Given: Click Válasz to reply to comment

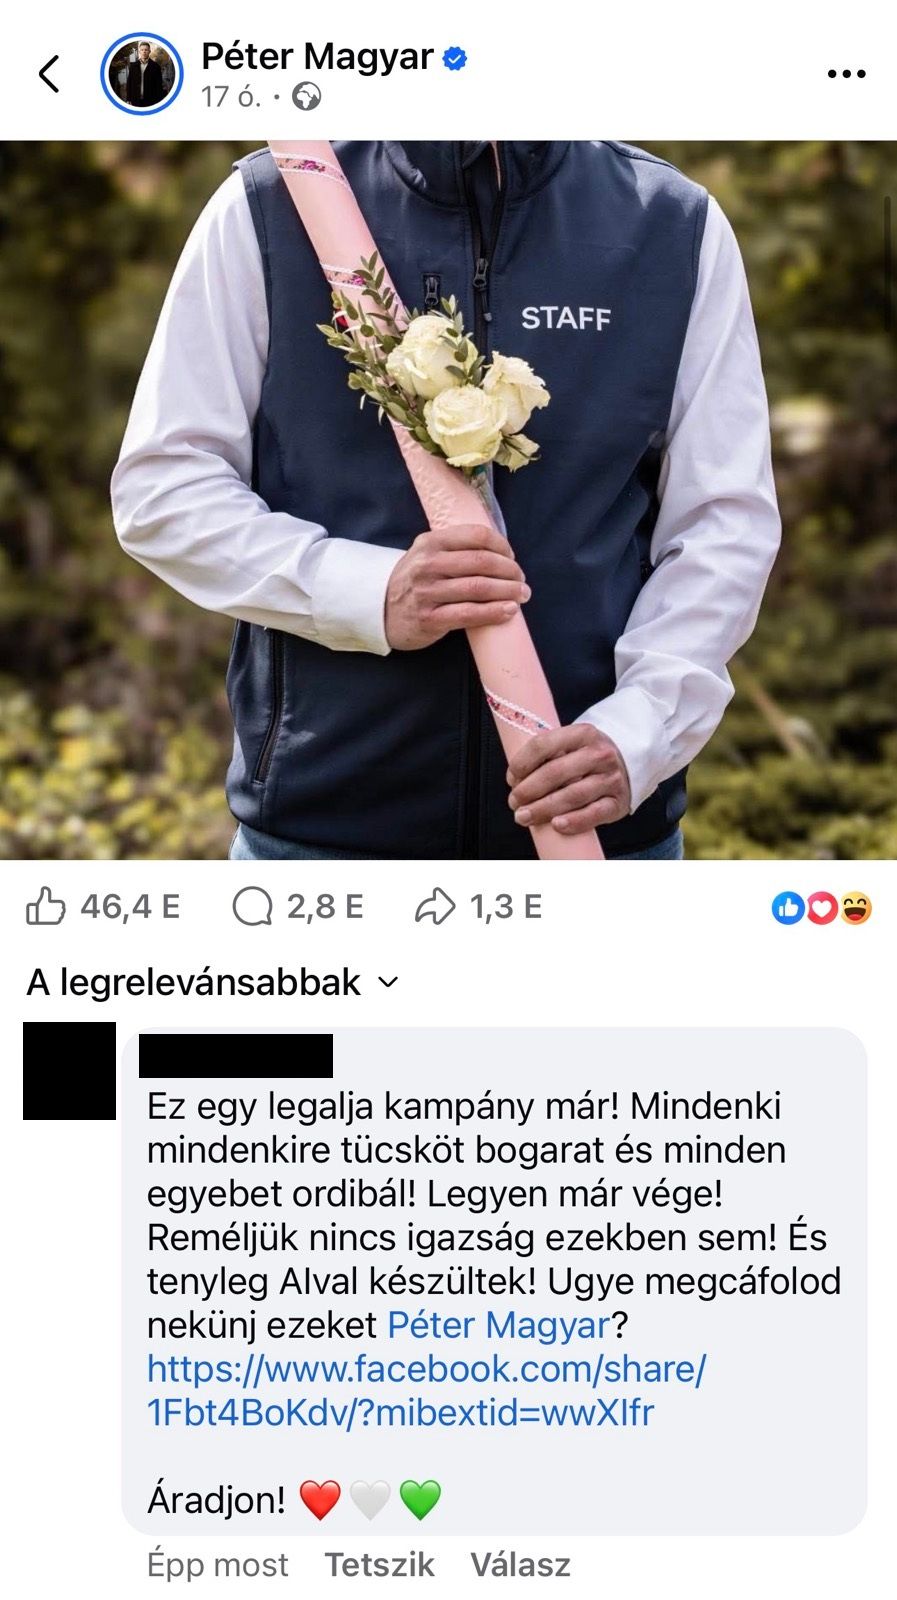Looking at the screenshot, I should point(520,1564).
